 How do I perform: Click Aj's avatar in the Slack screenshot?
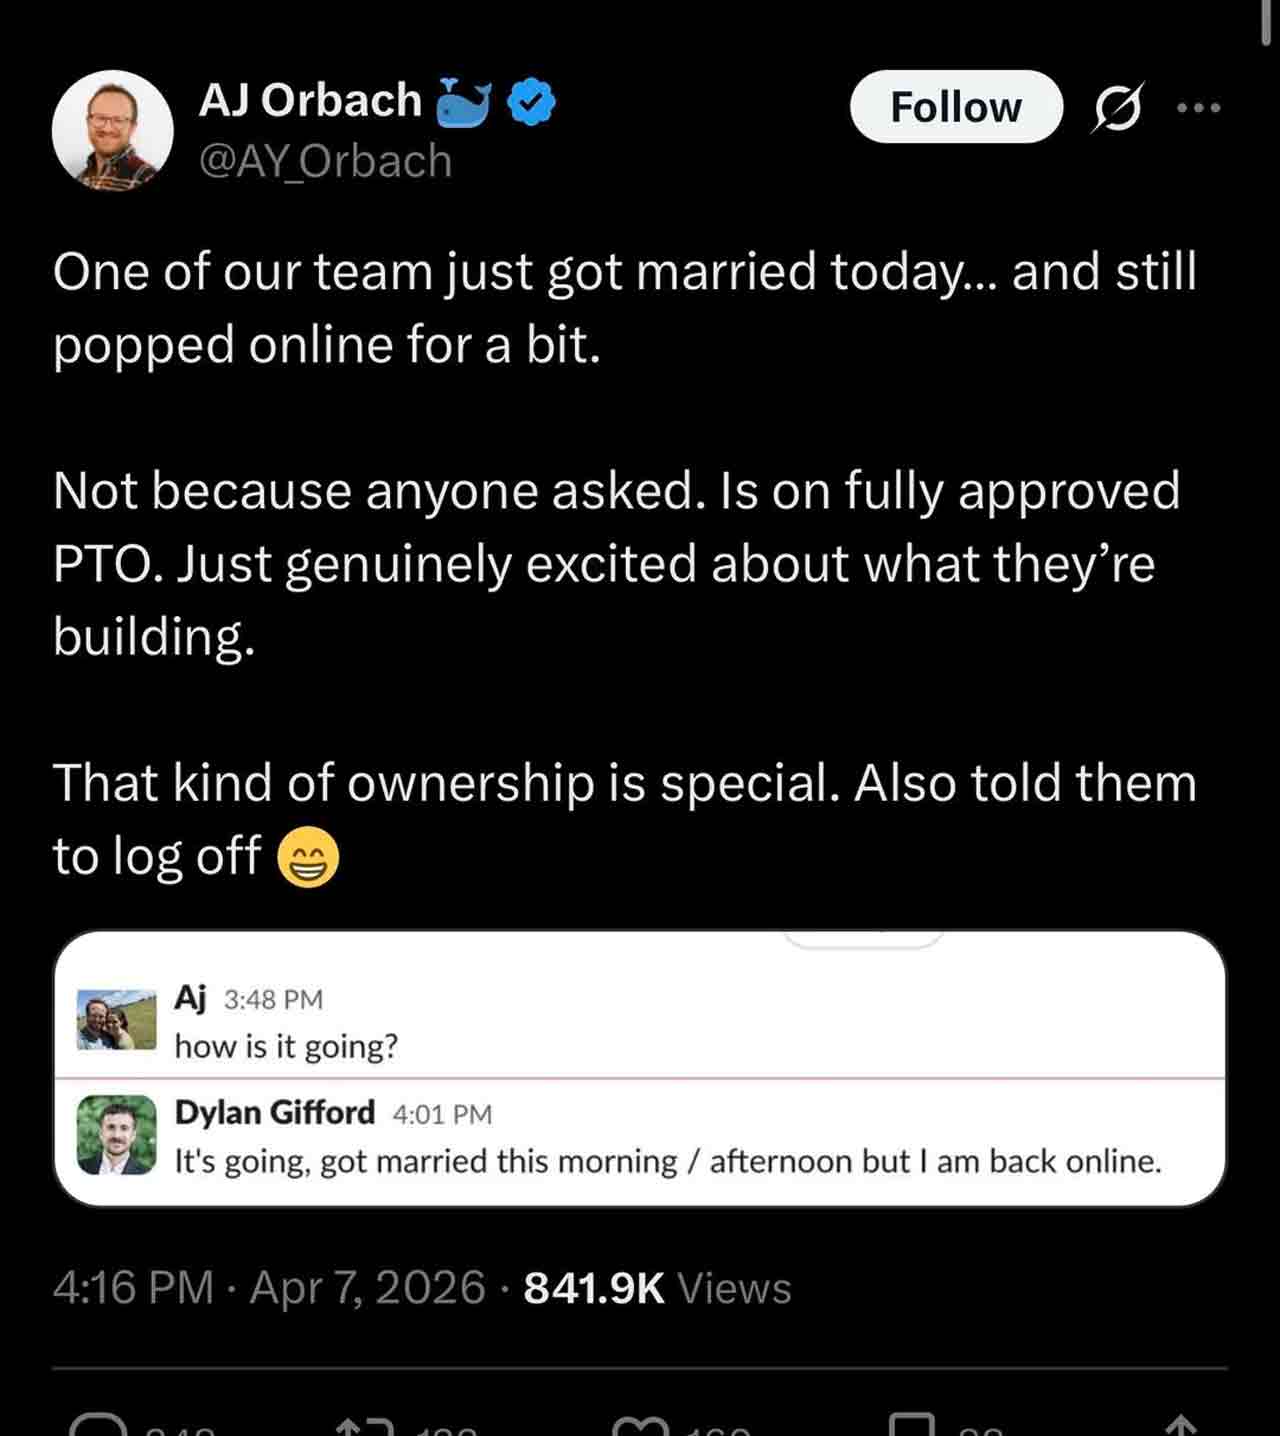pos(117,1020)
